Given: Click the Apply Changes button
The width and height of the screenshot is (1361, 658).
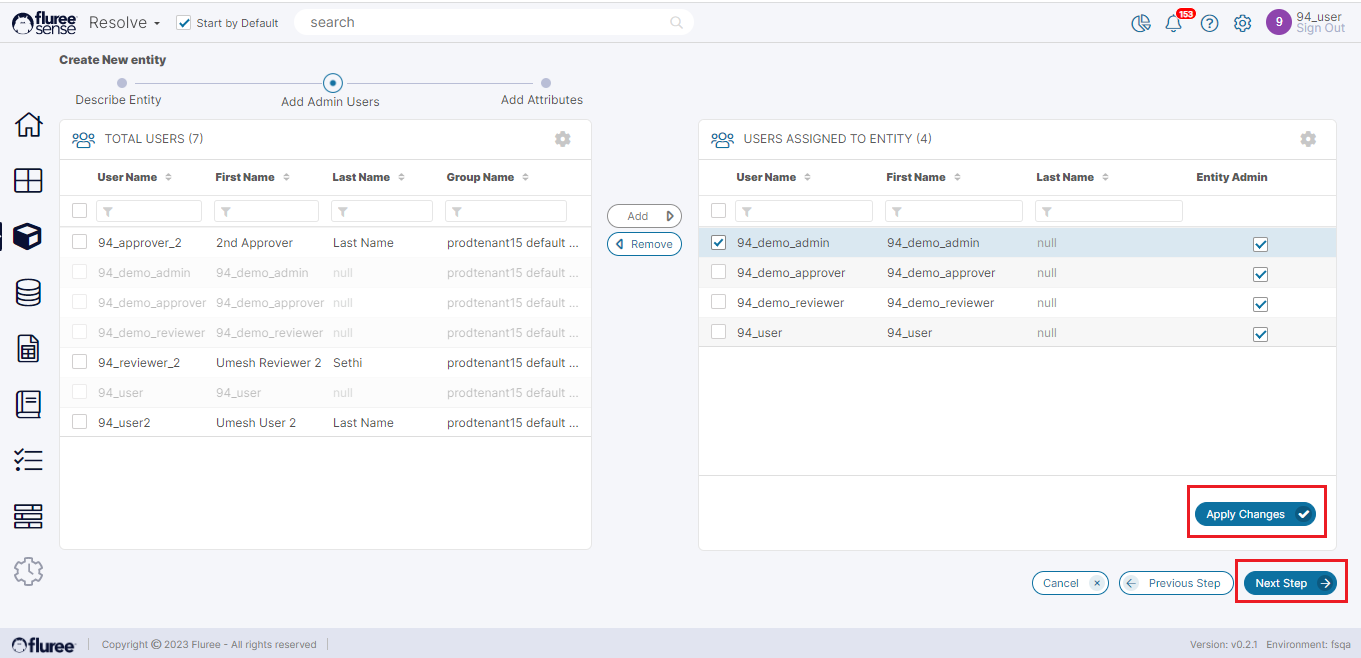Looking at the screenshot, I should (x=1255, y=514).
